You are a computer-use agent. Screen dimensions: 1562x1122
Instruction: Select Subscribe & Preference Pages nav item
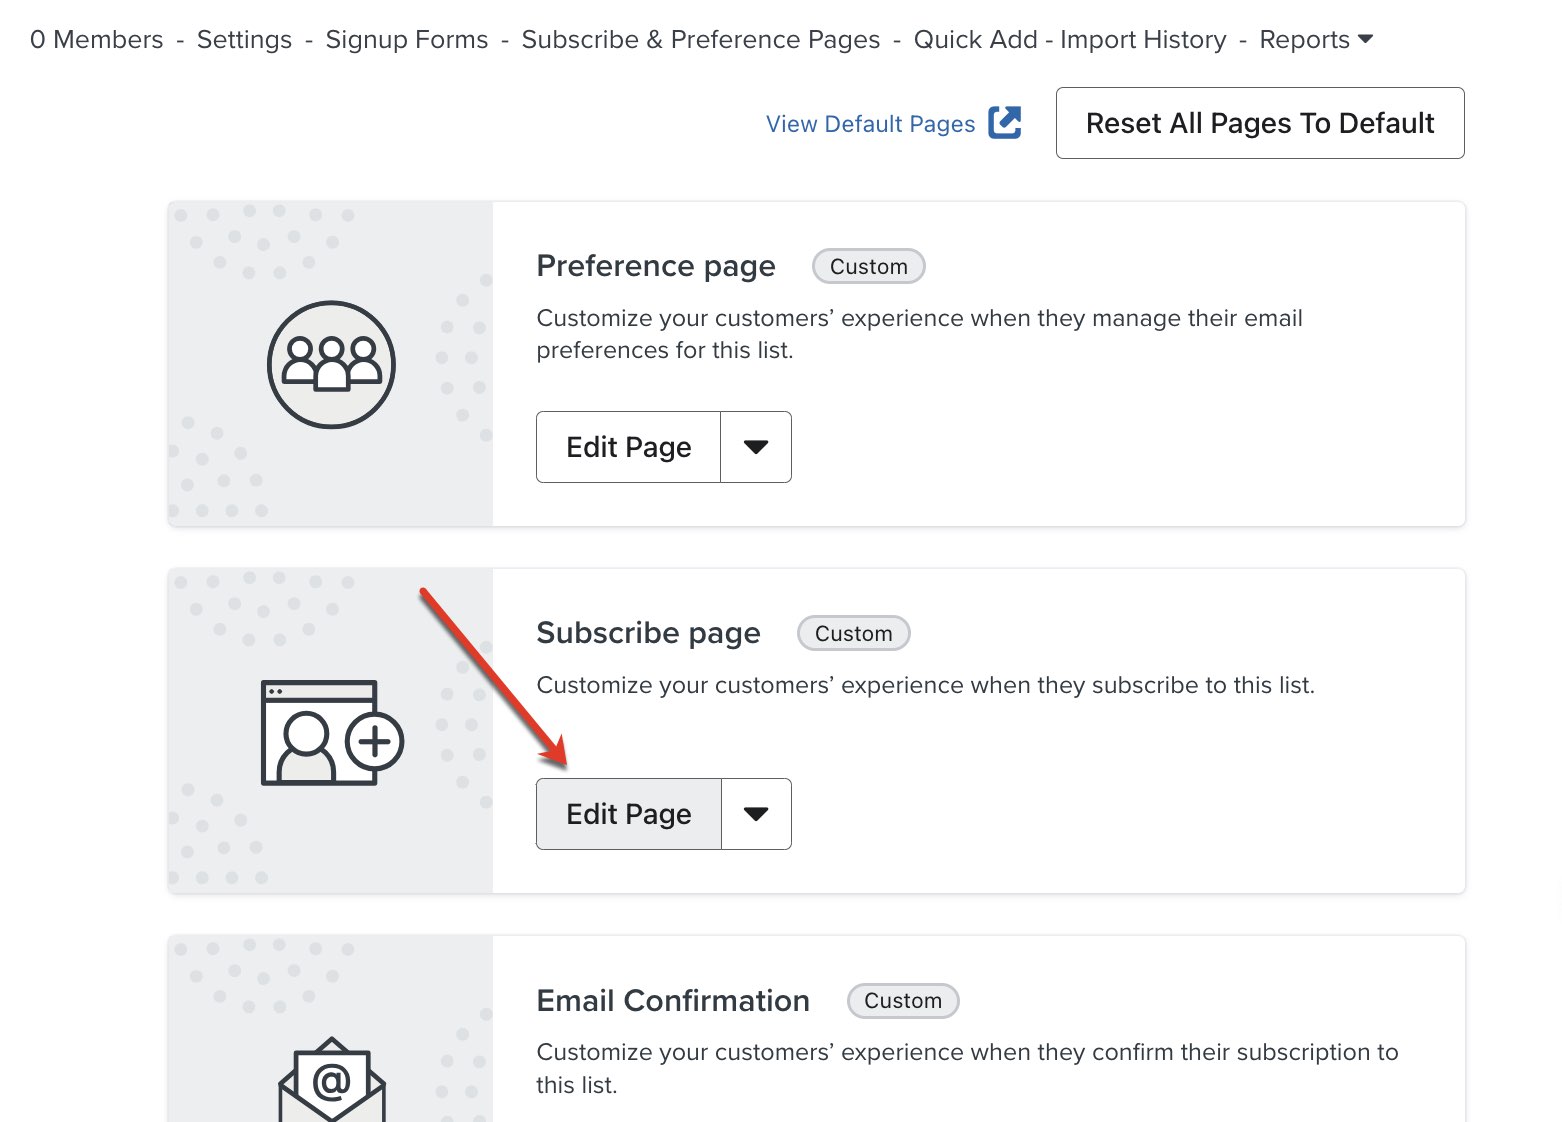click(x=700, y=40)
